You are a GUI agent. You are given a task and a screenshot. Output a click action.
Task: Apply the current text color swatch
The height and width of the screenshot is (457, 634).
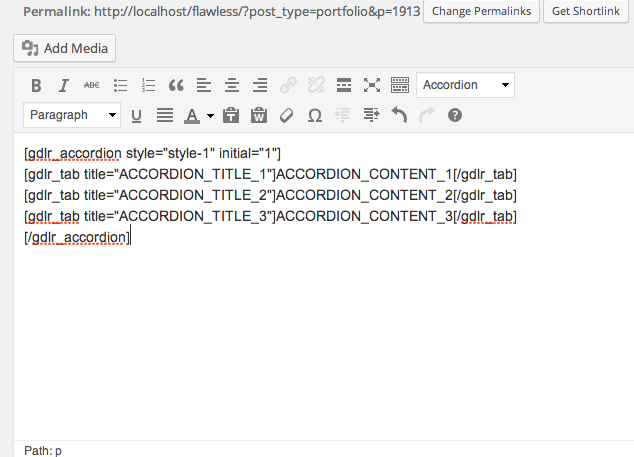(x=192, y=116)
